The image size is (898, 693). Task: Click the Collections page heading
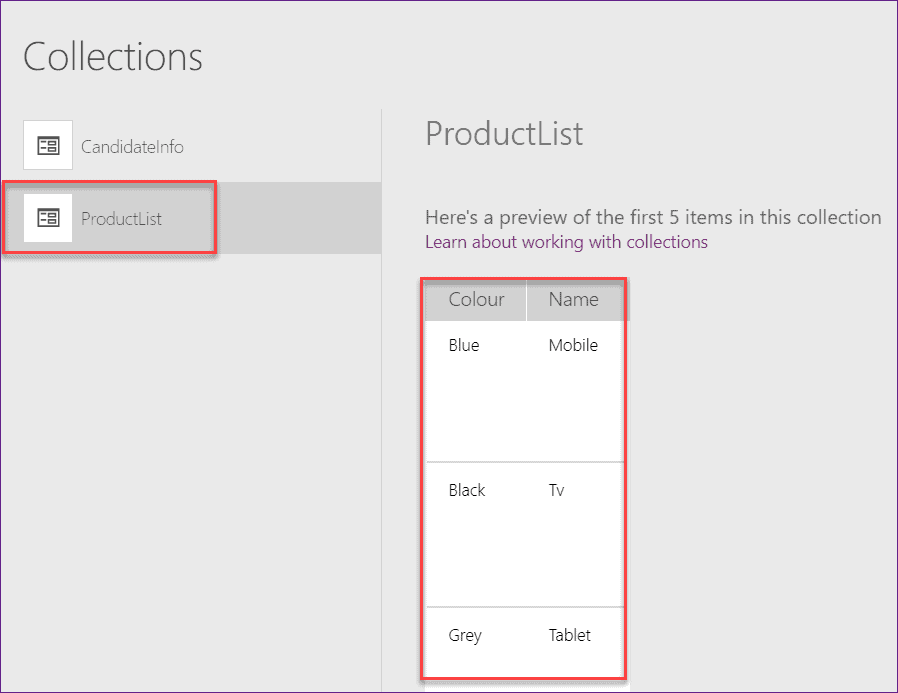112,57
